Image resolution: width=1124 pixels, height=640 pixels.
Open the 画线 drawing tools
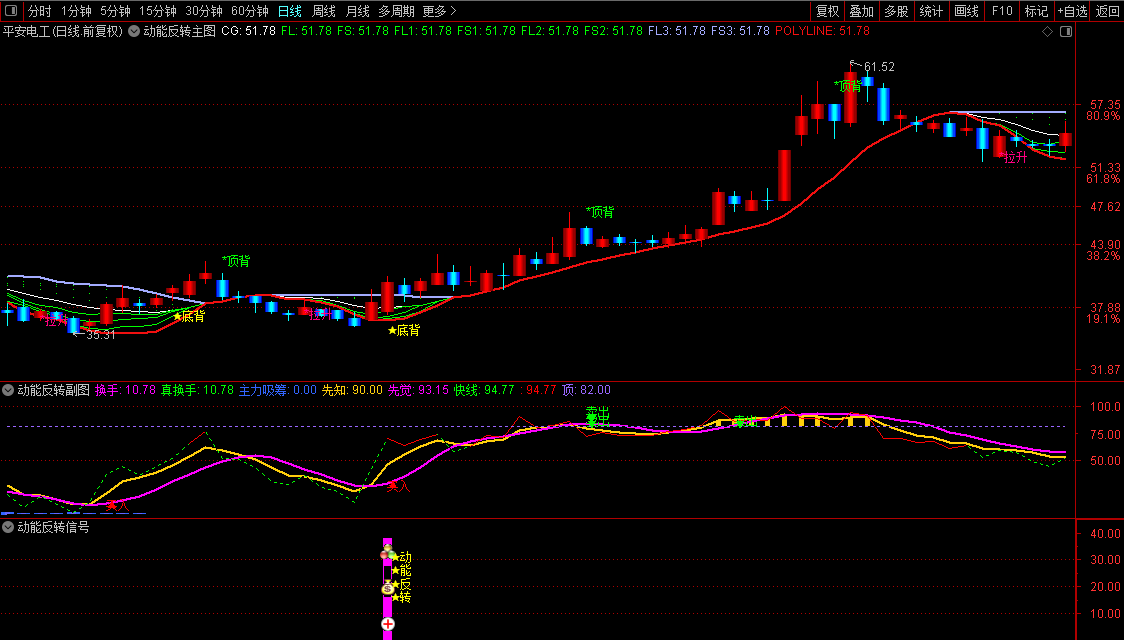point(966,11)
